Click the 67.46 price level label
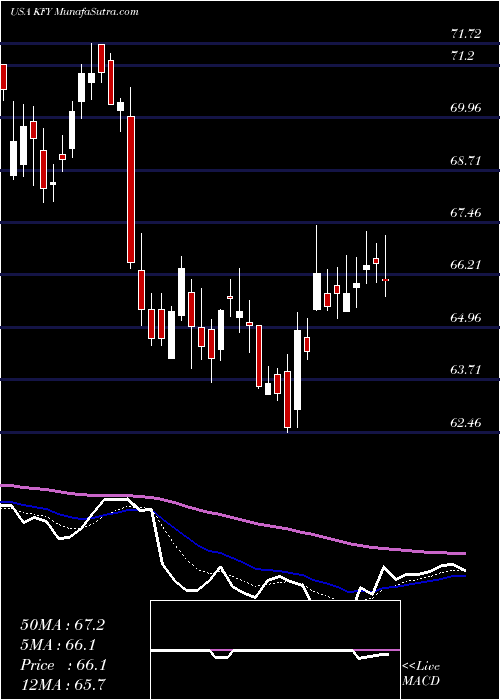 tap(466, 212)
